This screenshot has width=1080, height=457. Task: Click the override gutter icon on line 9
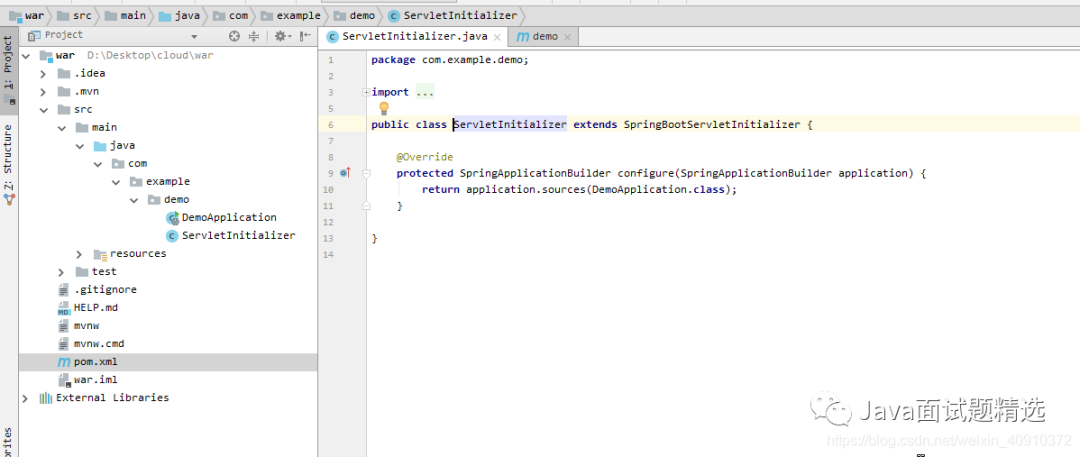click(x=345, y=173)
